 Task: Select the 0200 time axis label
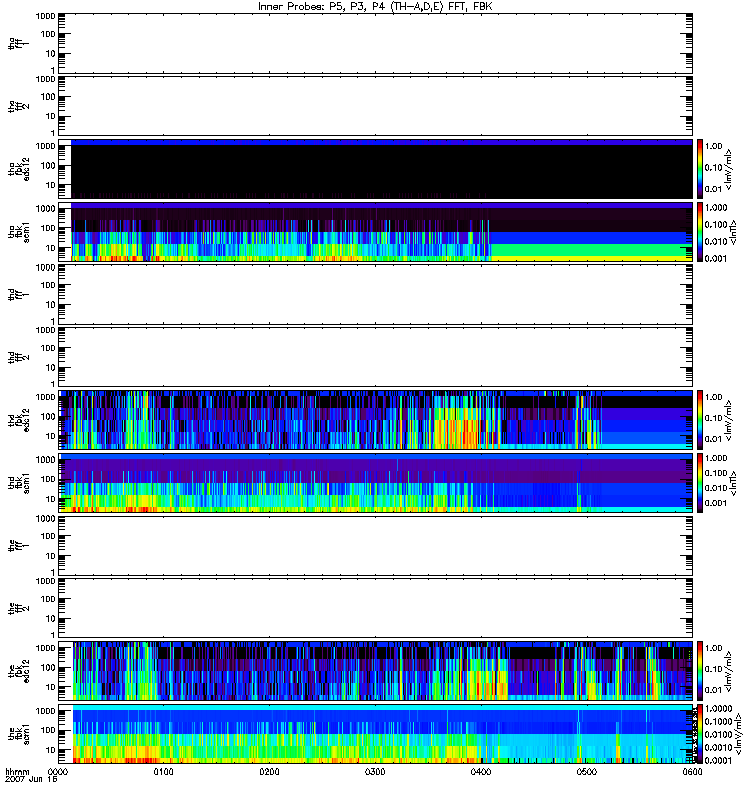269,772
